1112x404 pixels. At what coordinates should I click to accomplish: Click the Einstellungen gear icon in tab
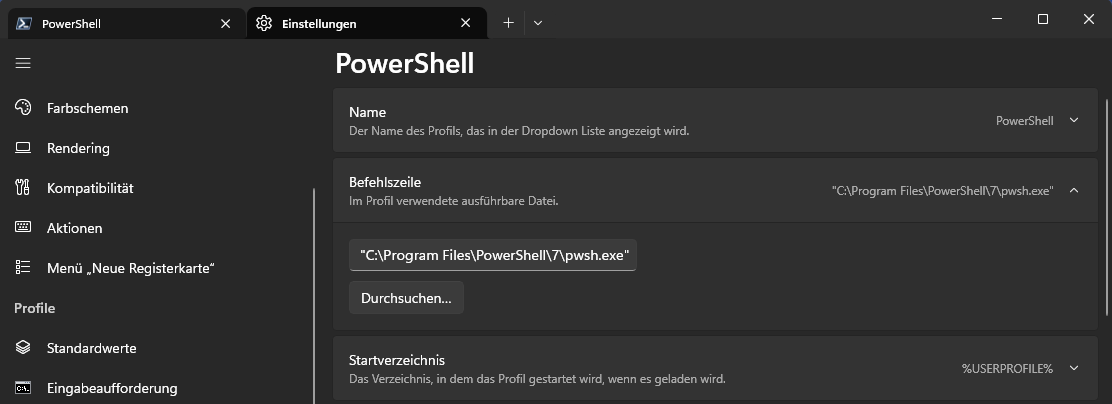264,23
